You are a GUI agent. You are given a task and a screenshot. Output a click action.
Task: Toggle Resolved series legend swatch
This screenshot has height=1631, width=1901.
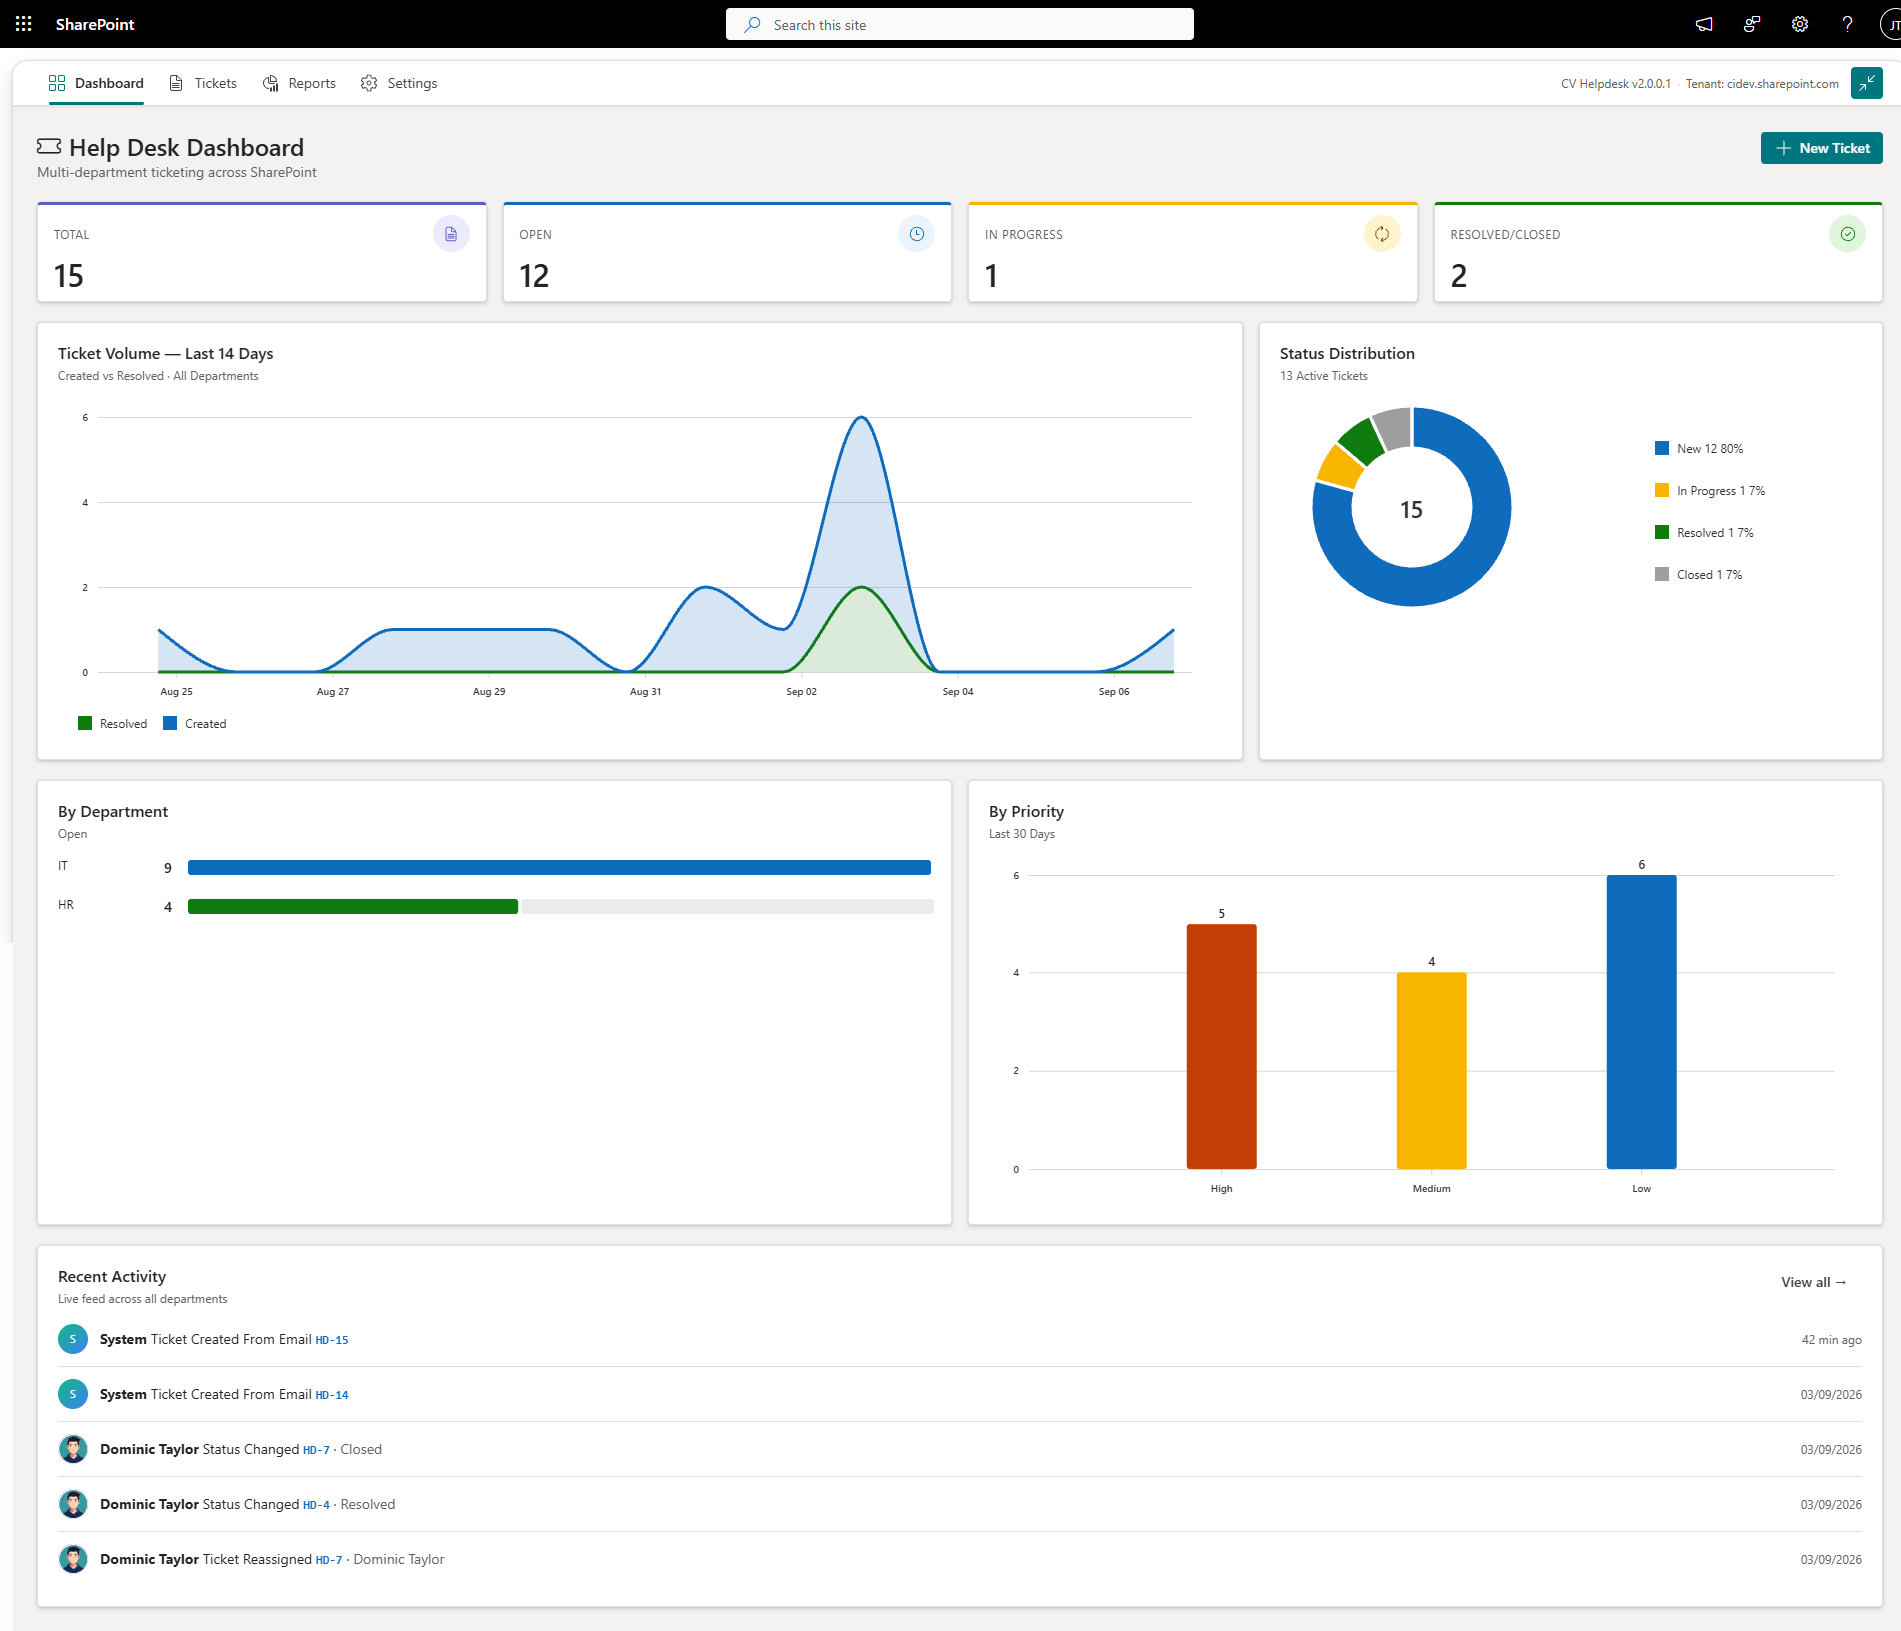pos(85,723)
